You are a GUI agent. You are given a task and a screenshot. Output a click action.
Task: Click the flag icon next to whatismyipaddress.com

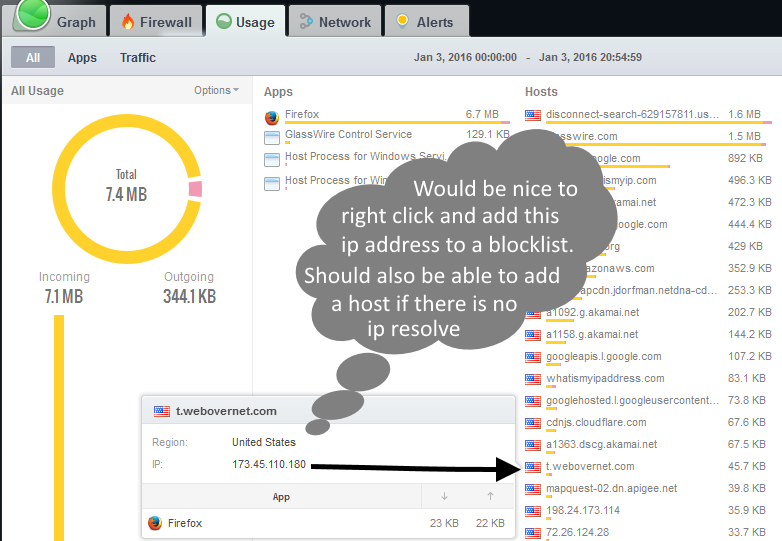(533, 379)
